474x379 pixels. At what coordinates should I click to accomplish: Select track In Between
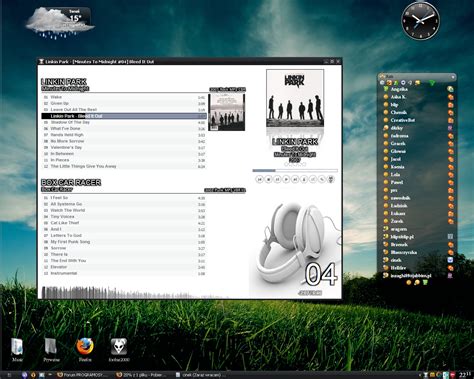pyautogui.click(x=124, y=154)
